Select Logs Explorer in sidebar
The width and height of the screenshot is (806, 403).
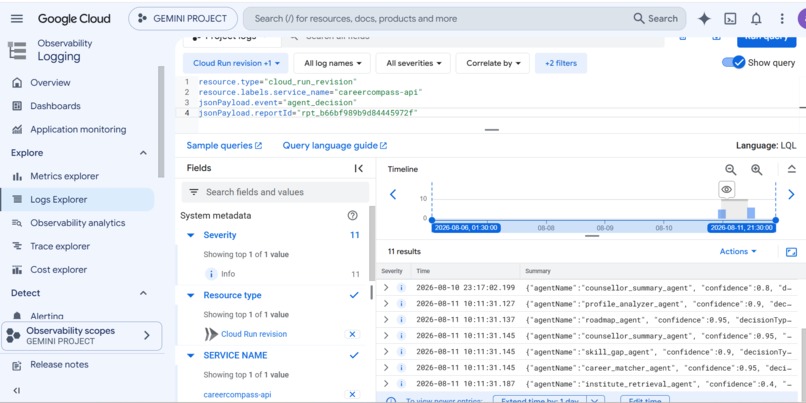point(77,199)
